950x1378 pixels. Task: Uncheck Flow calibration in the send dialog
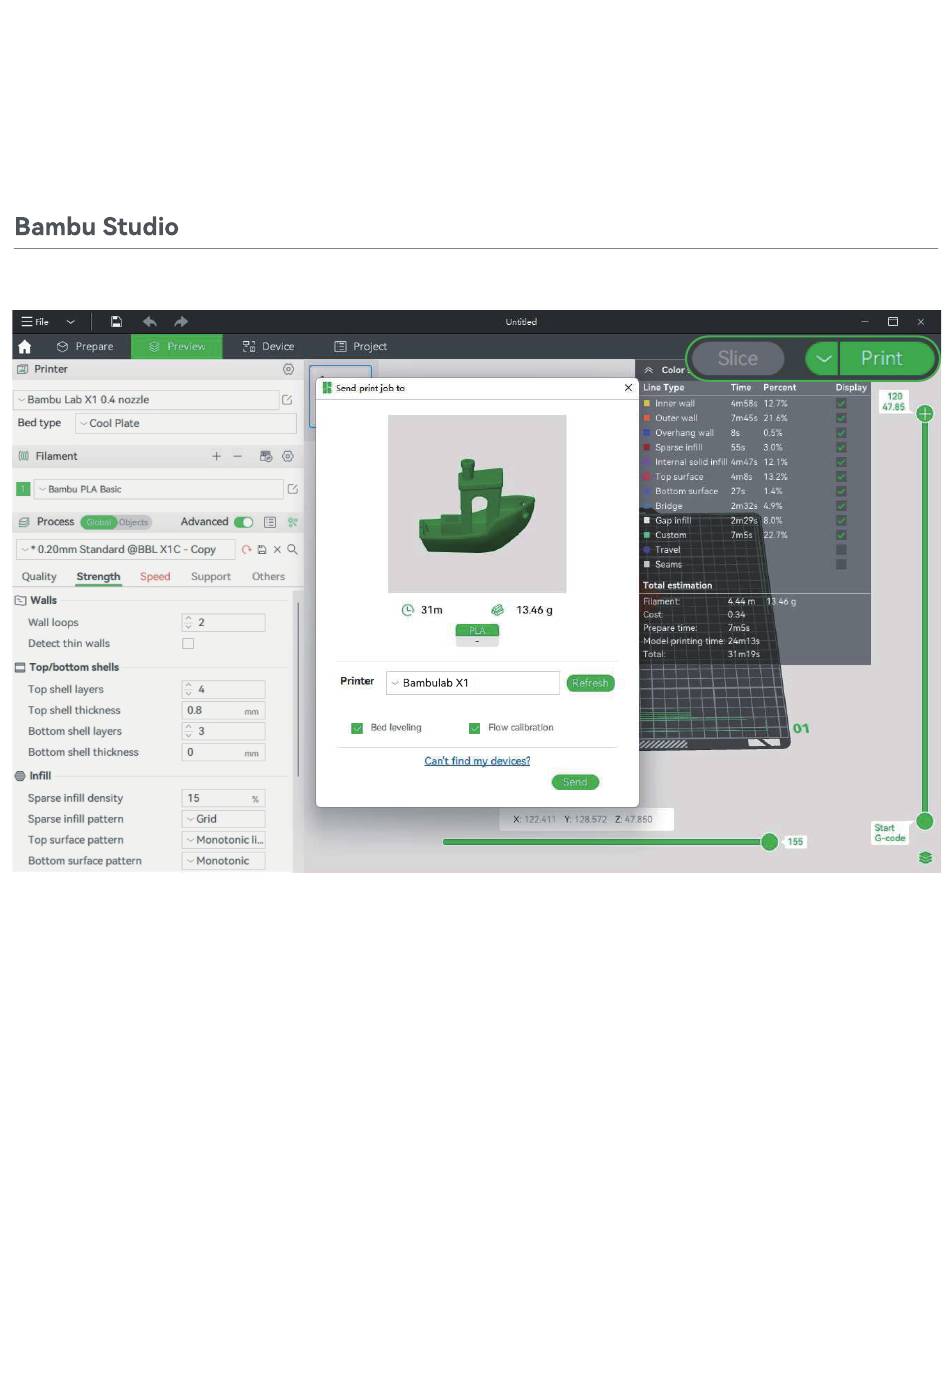pos(475,728)
